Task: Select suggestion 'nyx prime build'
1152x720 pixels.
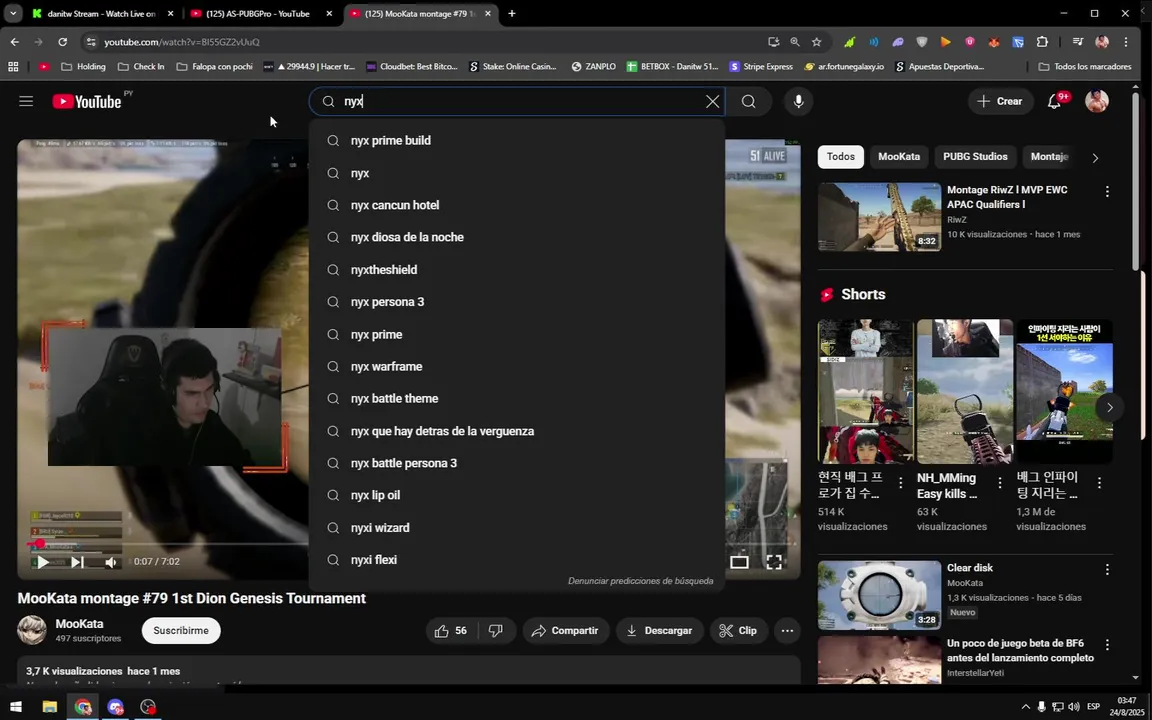Action: click(x=516, y=140)
